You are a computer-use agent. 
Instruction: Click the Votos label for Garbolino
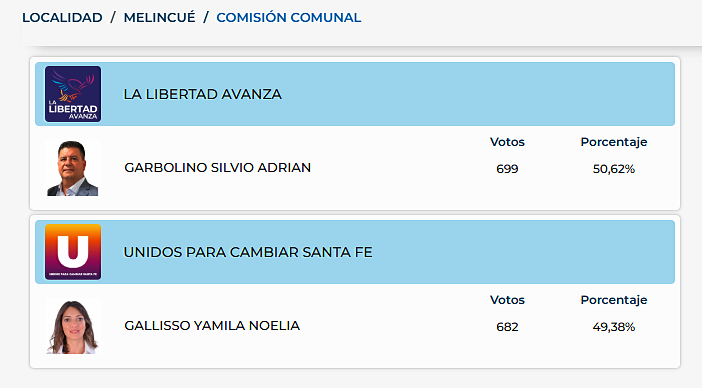507,142
